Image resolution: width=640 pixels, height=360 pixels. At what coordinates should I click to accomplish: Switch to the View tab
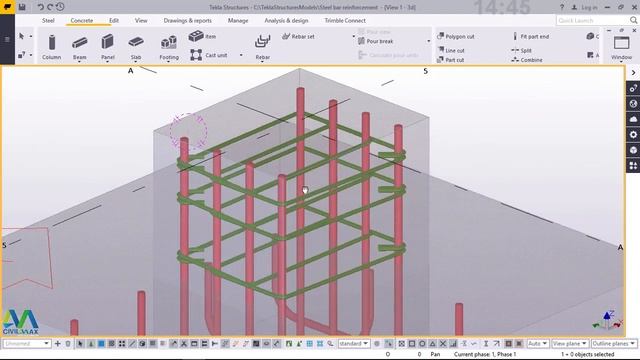[141, 20]
